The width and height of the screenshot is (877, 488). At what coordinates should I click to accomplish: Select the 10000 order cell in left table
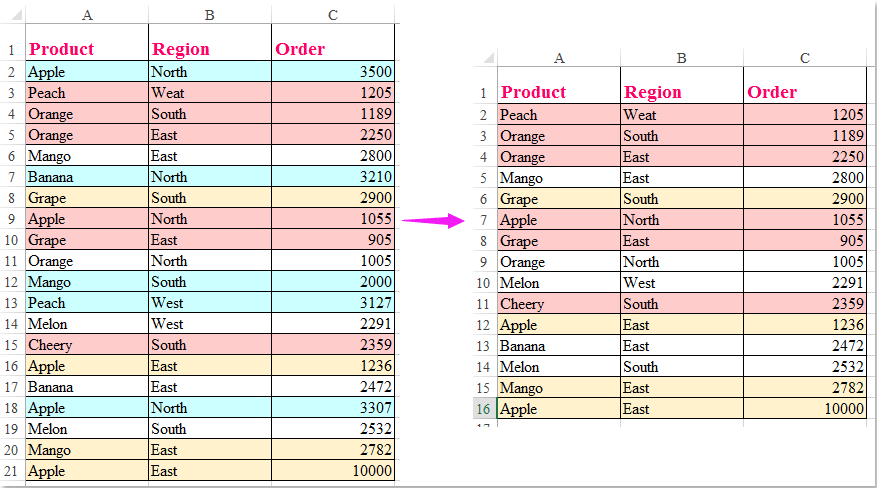click(333, 471)
